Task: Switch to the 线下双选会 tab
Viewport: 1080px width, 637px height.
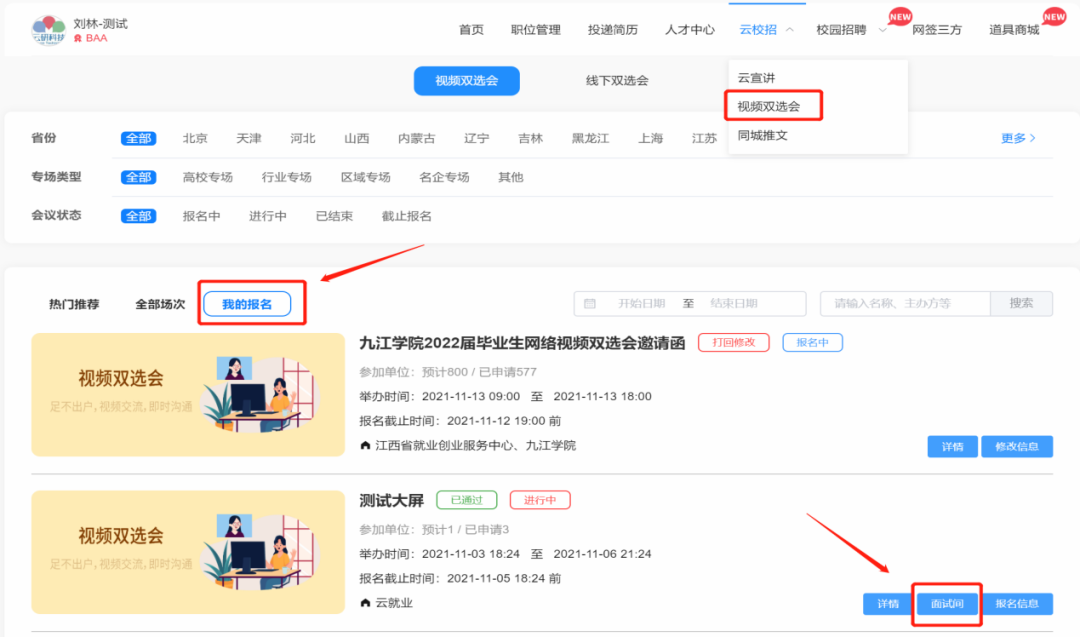Action: coord(617,81)
